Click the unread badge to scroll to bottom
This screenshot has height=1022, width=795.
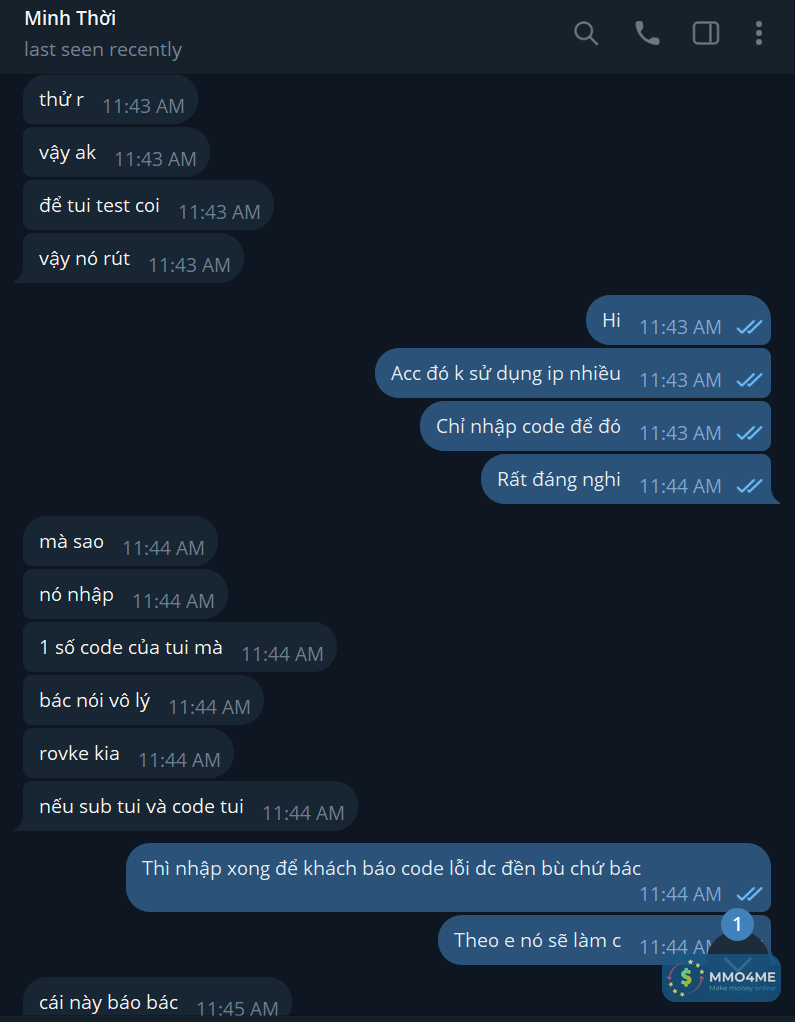[737, 925]
